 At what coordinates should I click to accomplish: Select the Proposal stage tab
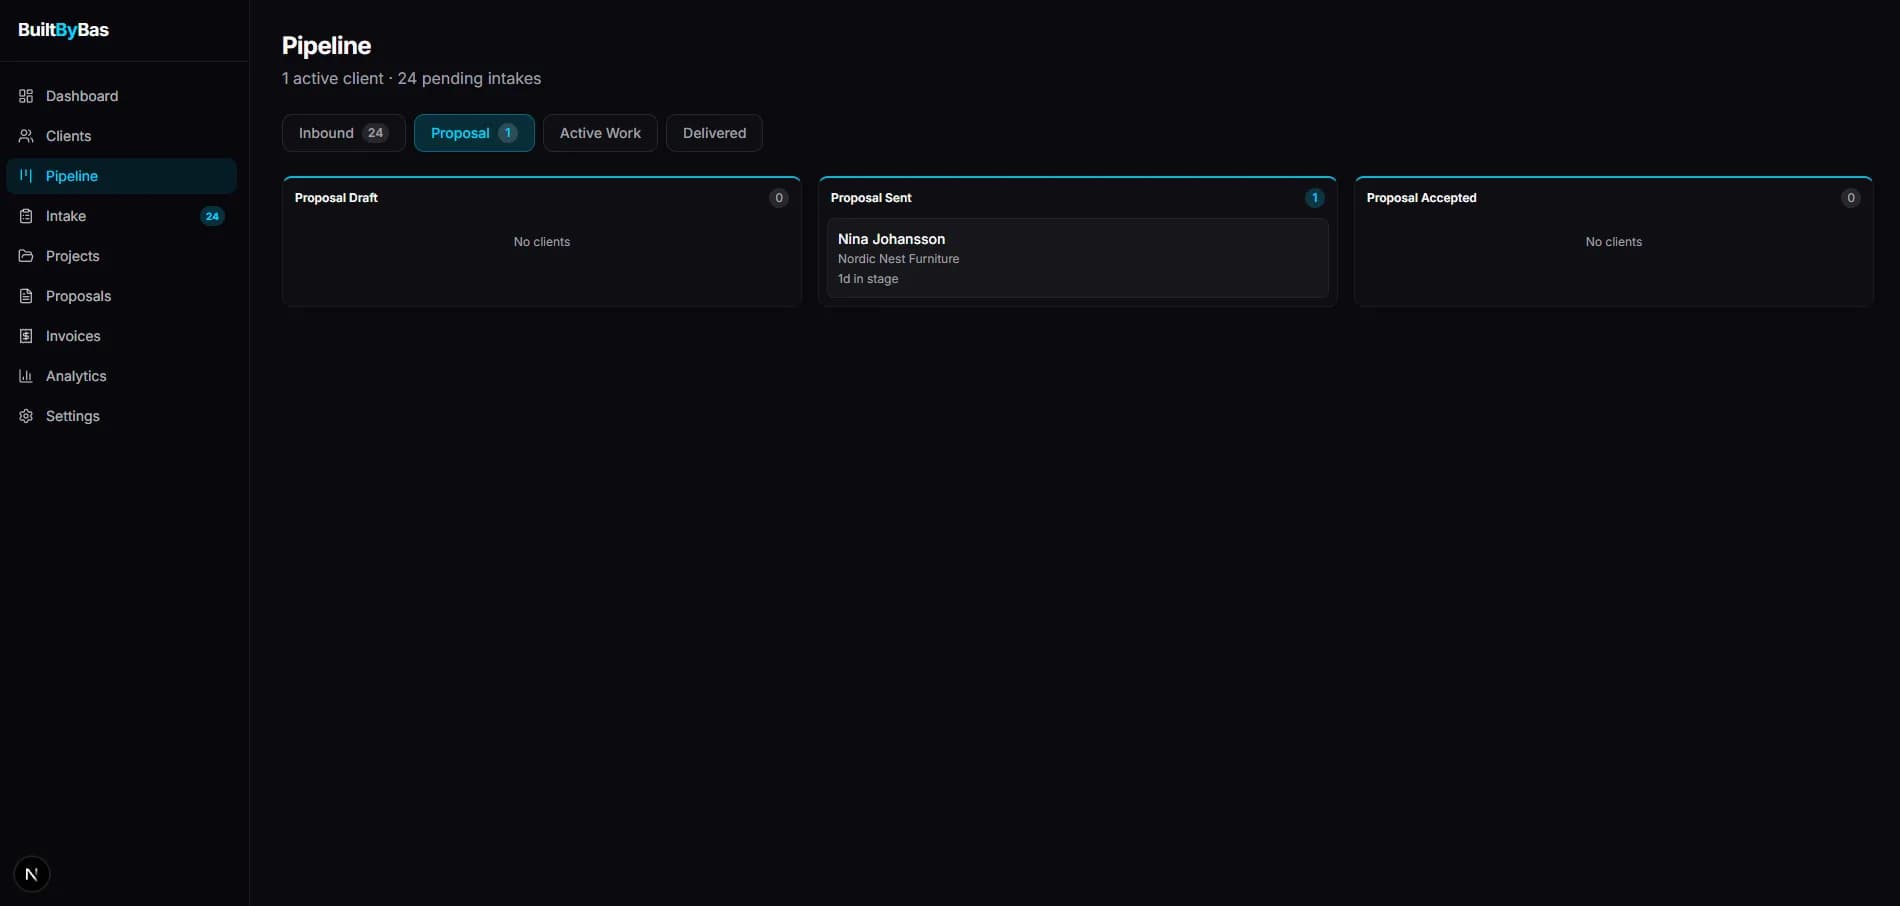click(473, 133)
